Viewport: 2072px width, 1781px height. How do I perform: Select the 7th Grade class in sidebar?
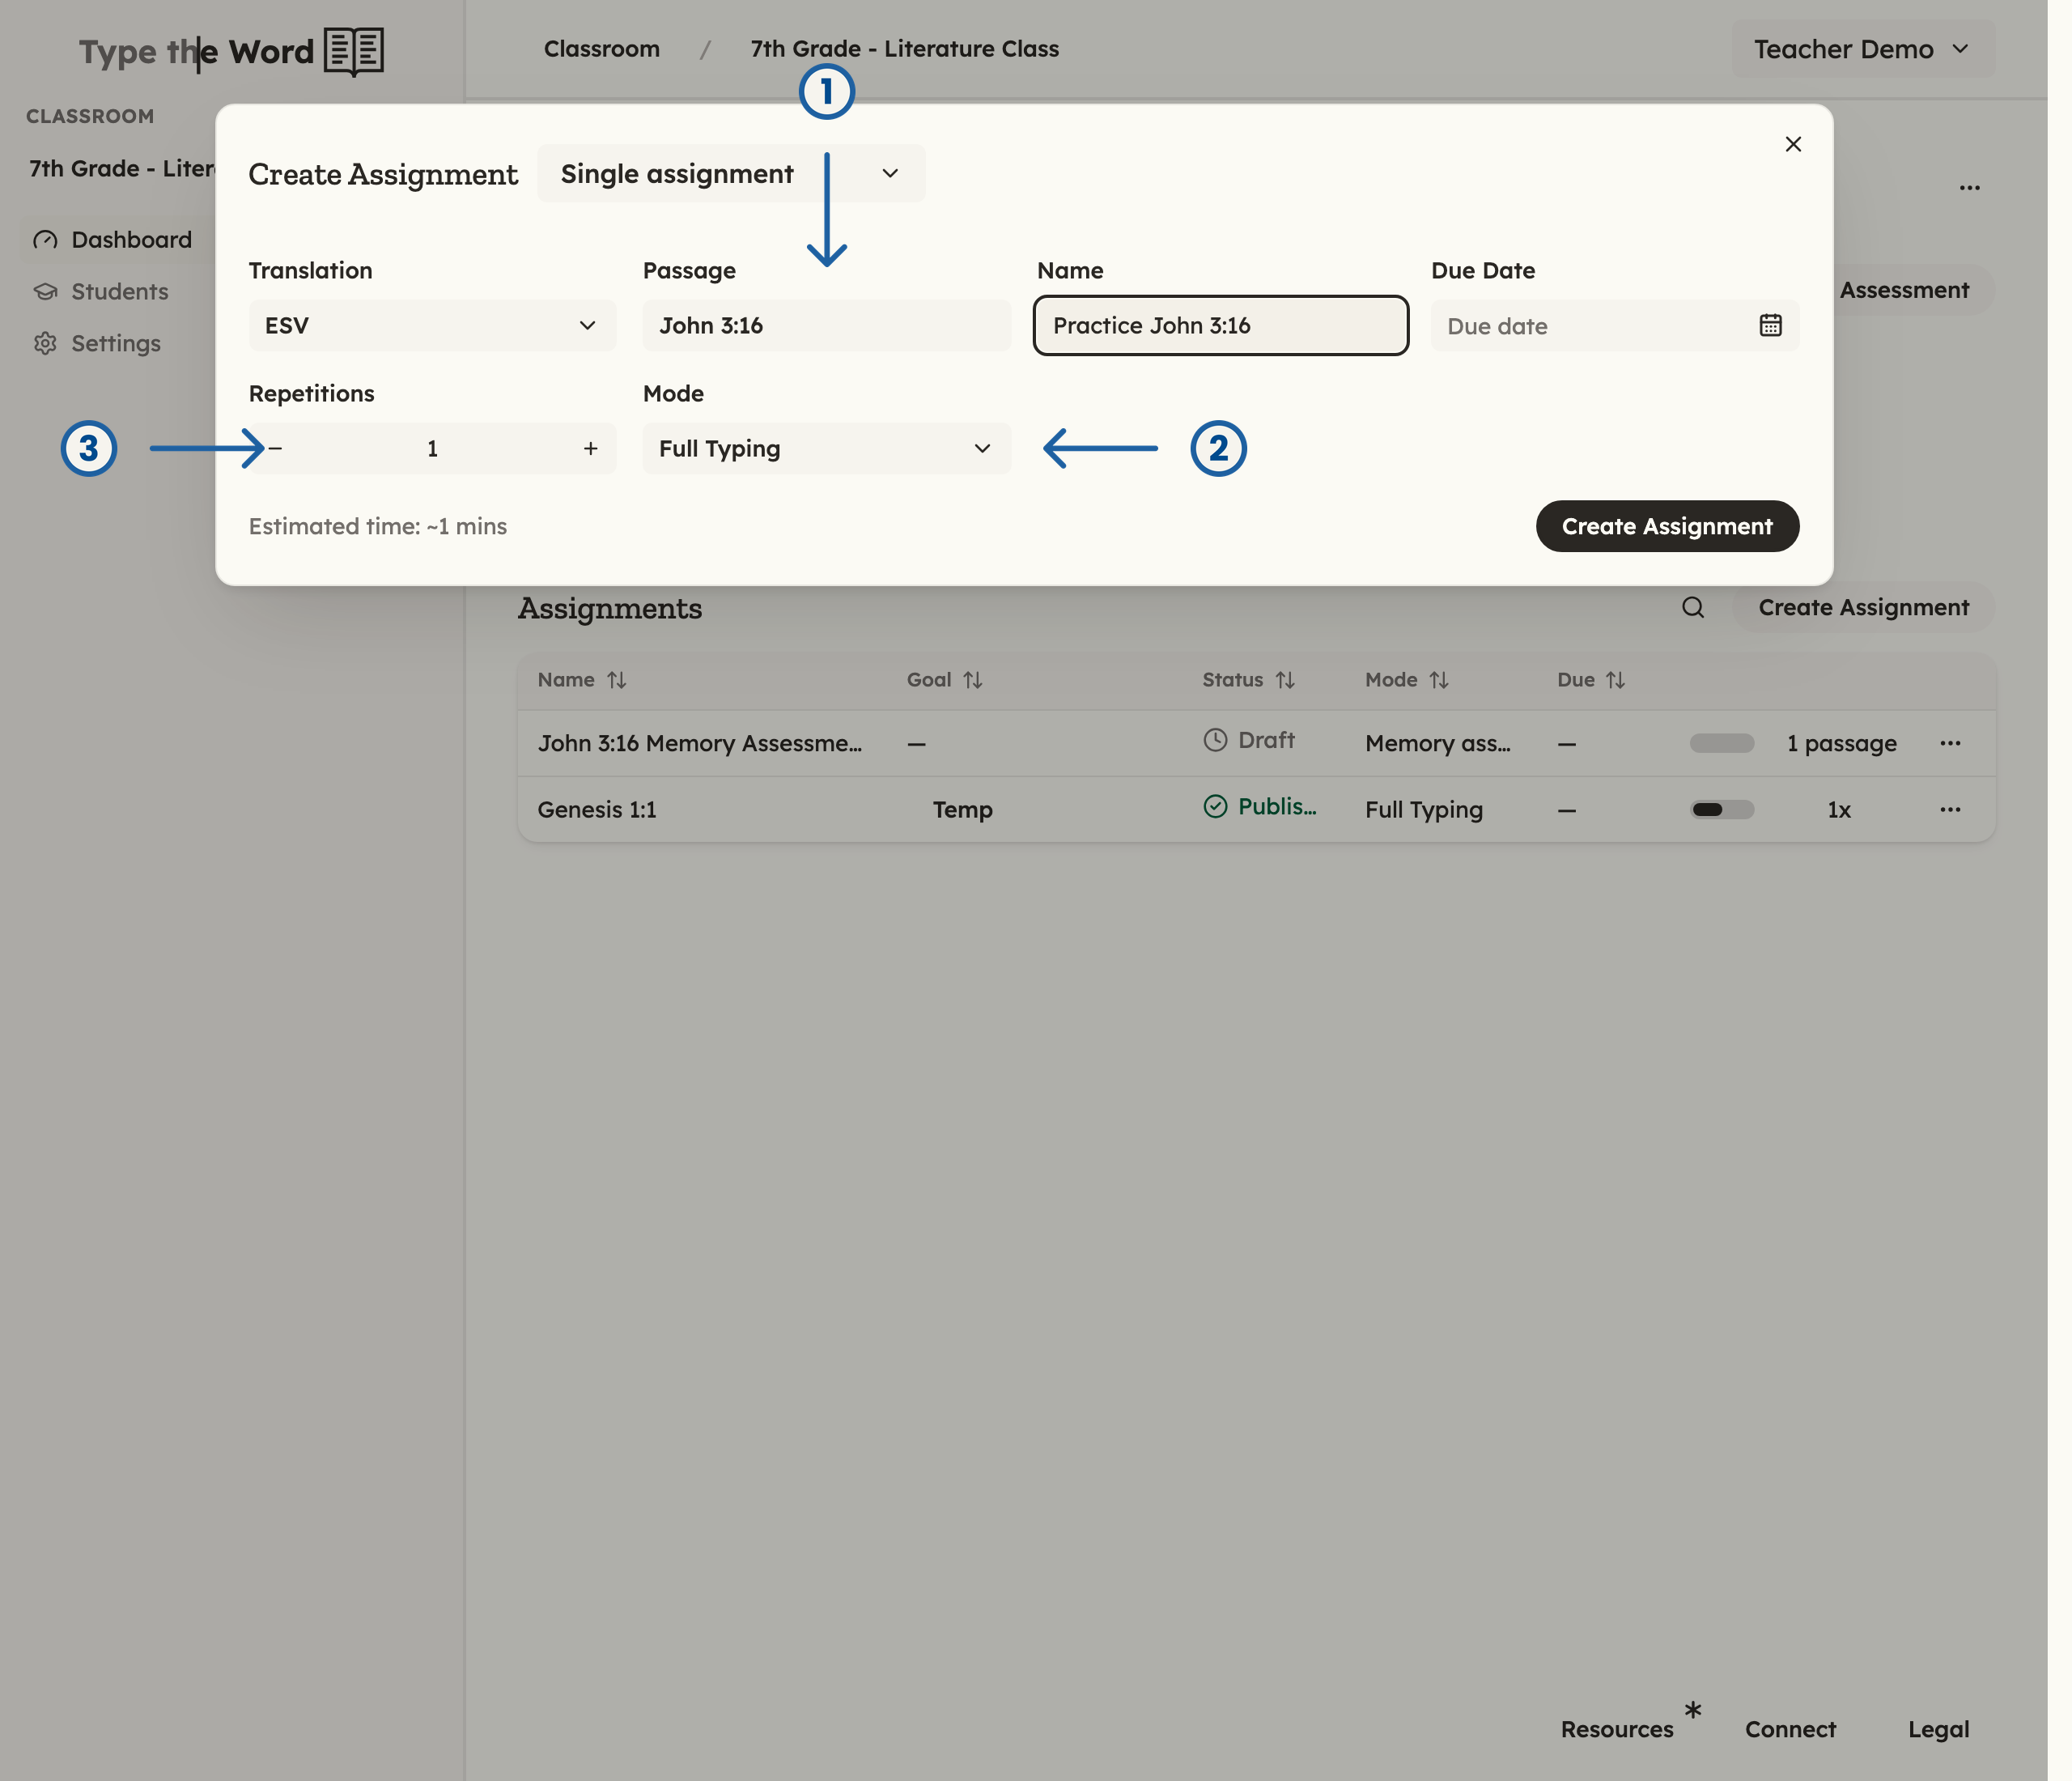point(122,168)
